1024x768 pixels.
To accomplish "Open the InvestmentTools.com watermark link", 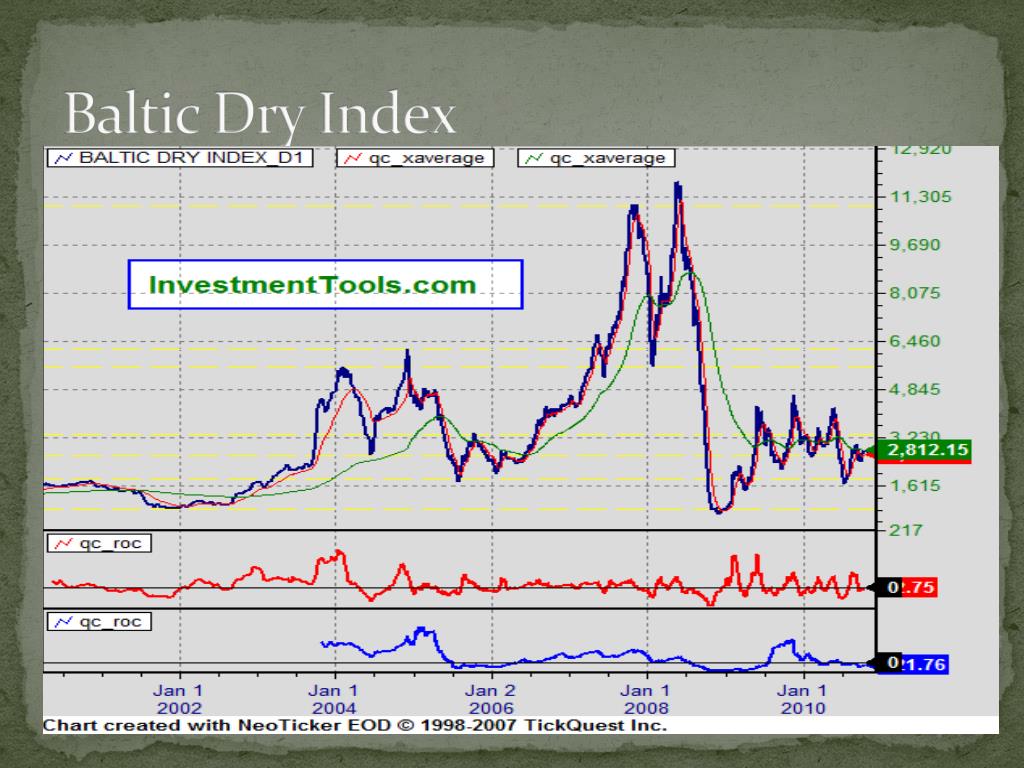I will point(325,285).
